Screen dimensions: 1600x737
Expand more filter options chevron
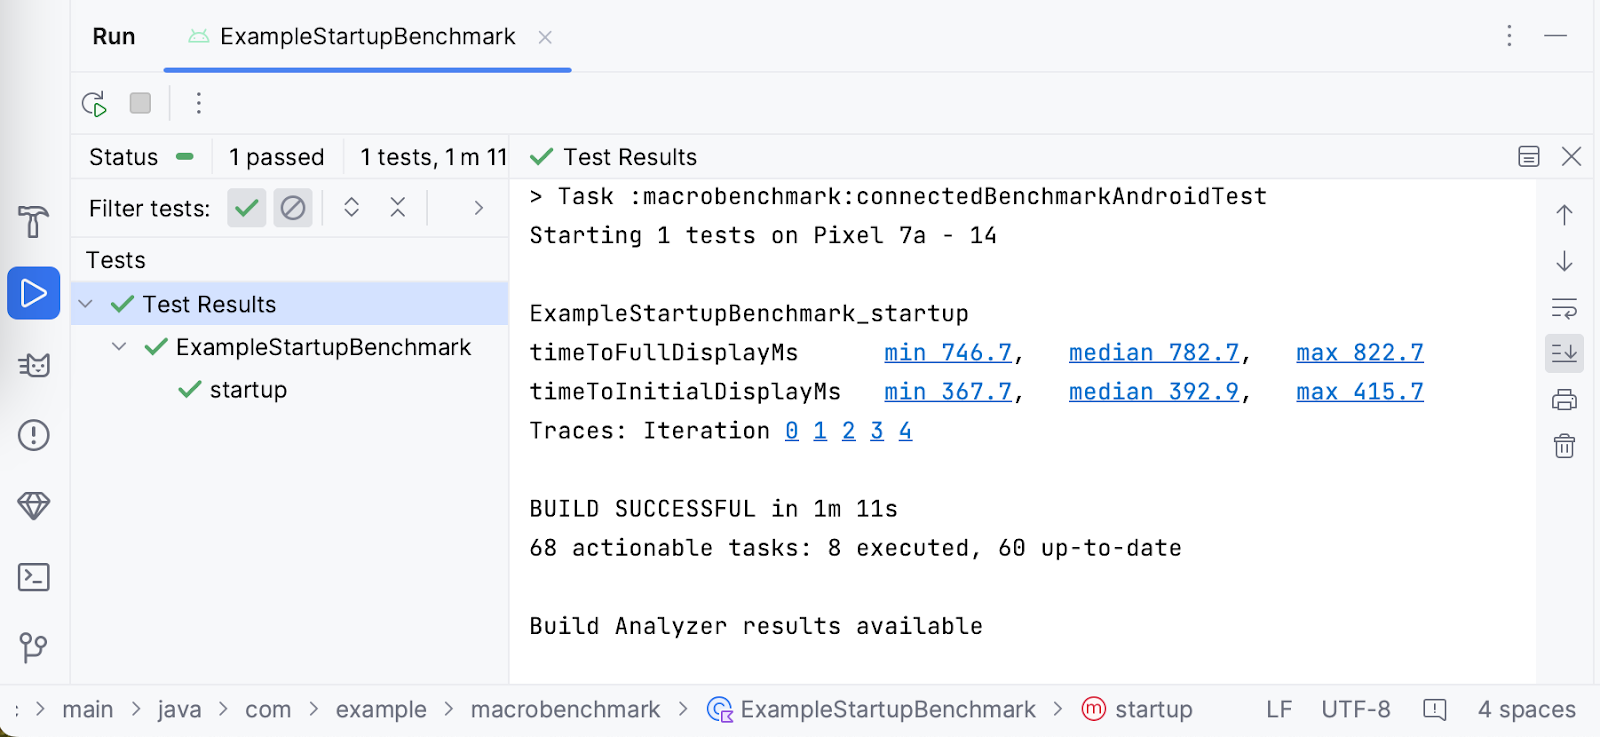pyautogui.click(x=479, y=208)
